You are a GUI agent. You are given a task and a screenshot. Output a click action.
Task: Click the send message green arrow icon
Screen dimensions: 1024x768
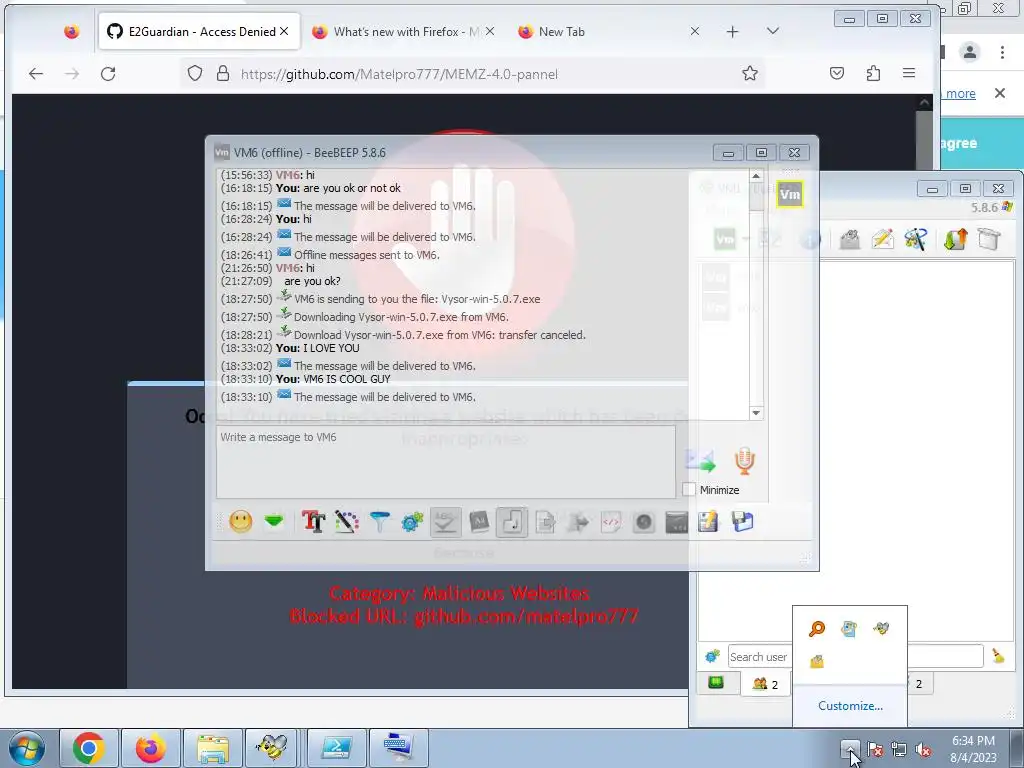(701, 461)
